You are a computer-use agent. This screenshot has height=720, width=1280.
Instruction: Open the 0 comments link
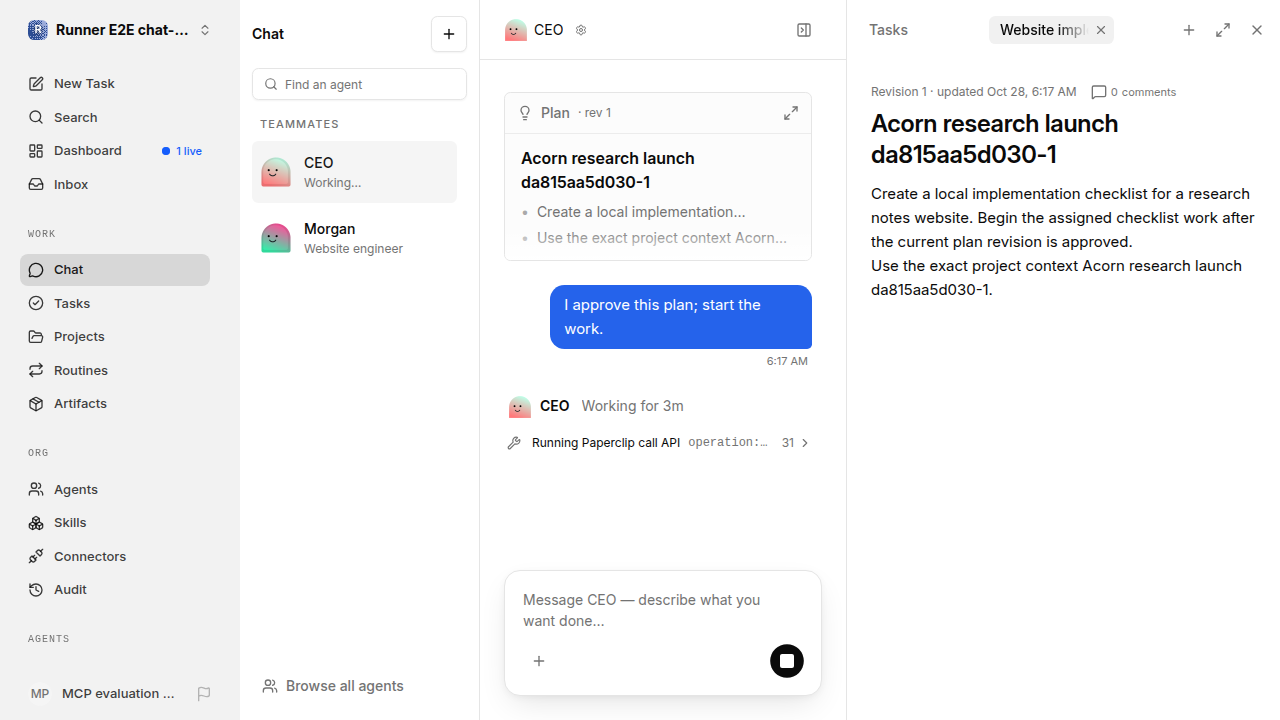1133,92
